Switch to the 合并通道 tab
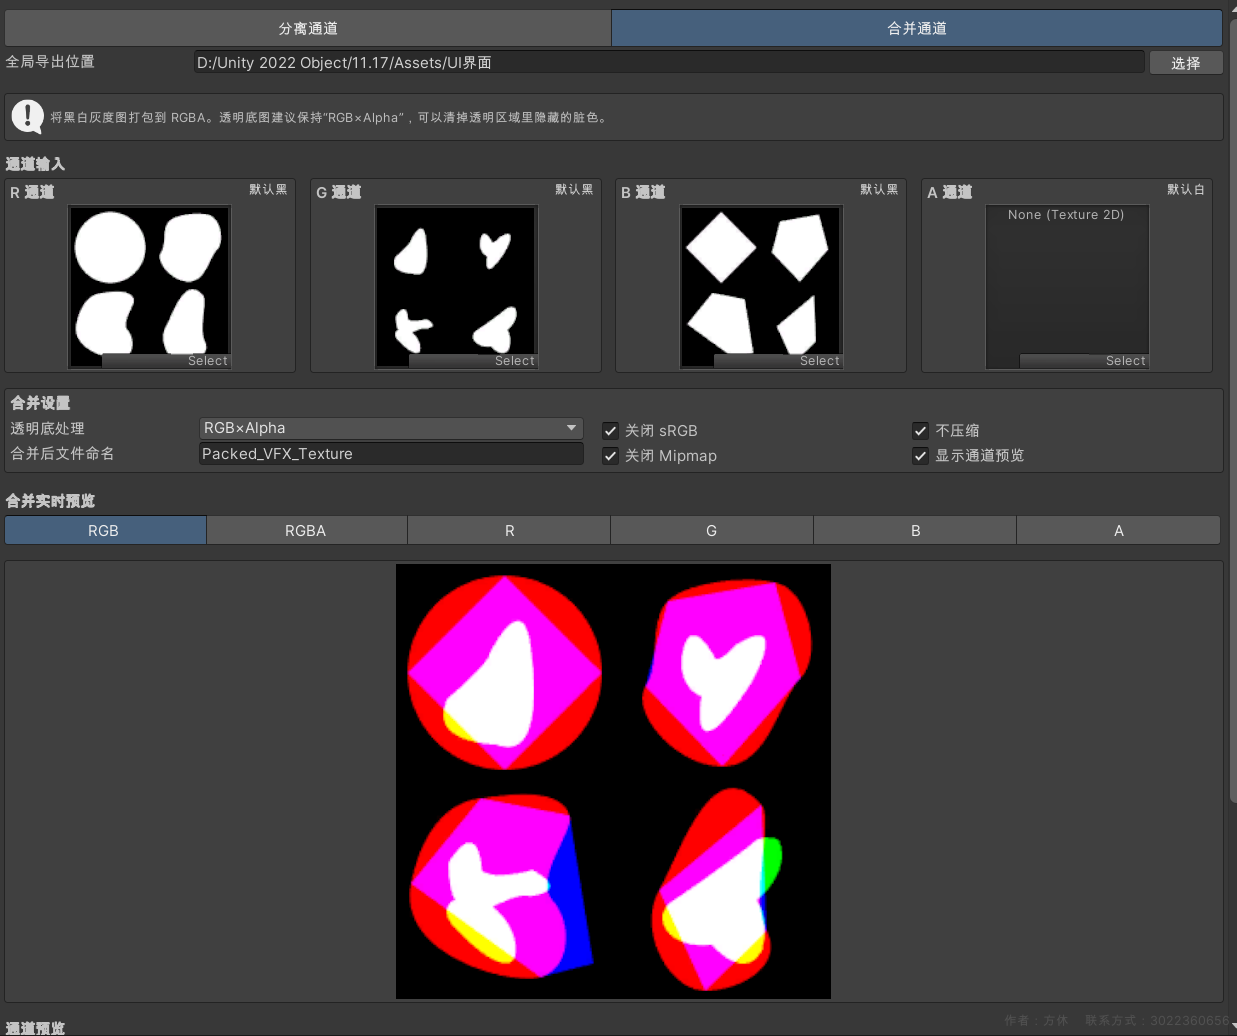 point(917,28)
